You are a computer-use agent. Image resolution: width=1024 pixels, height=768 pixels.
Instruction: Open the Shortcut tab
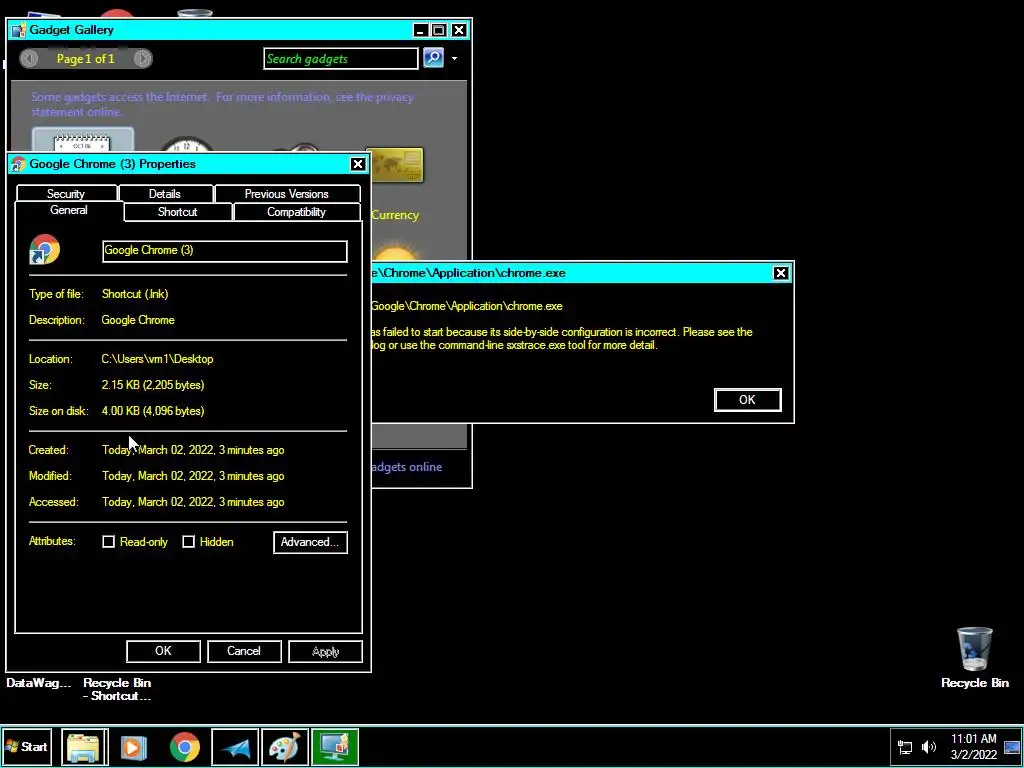pos(178,212)
